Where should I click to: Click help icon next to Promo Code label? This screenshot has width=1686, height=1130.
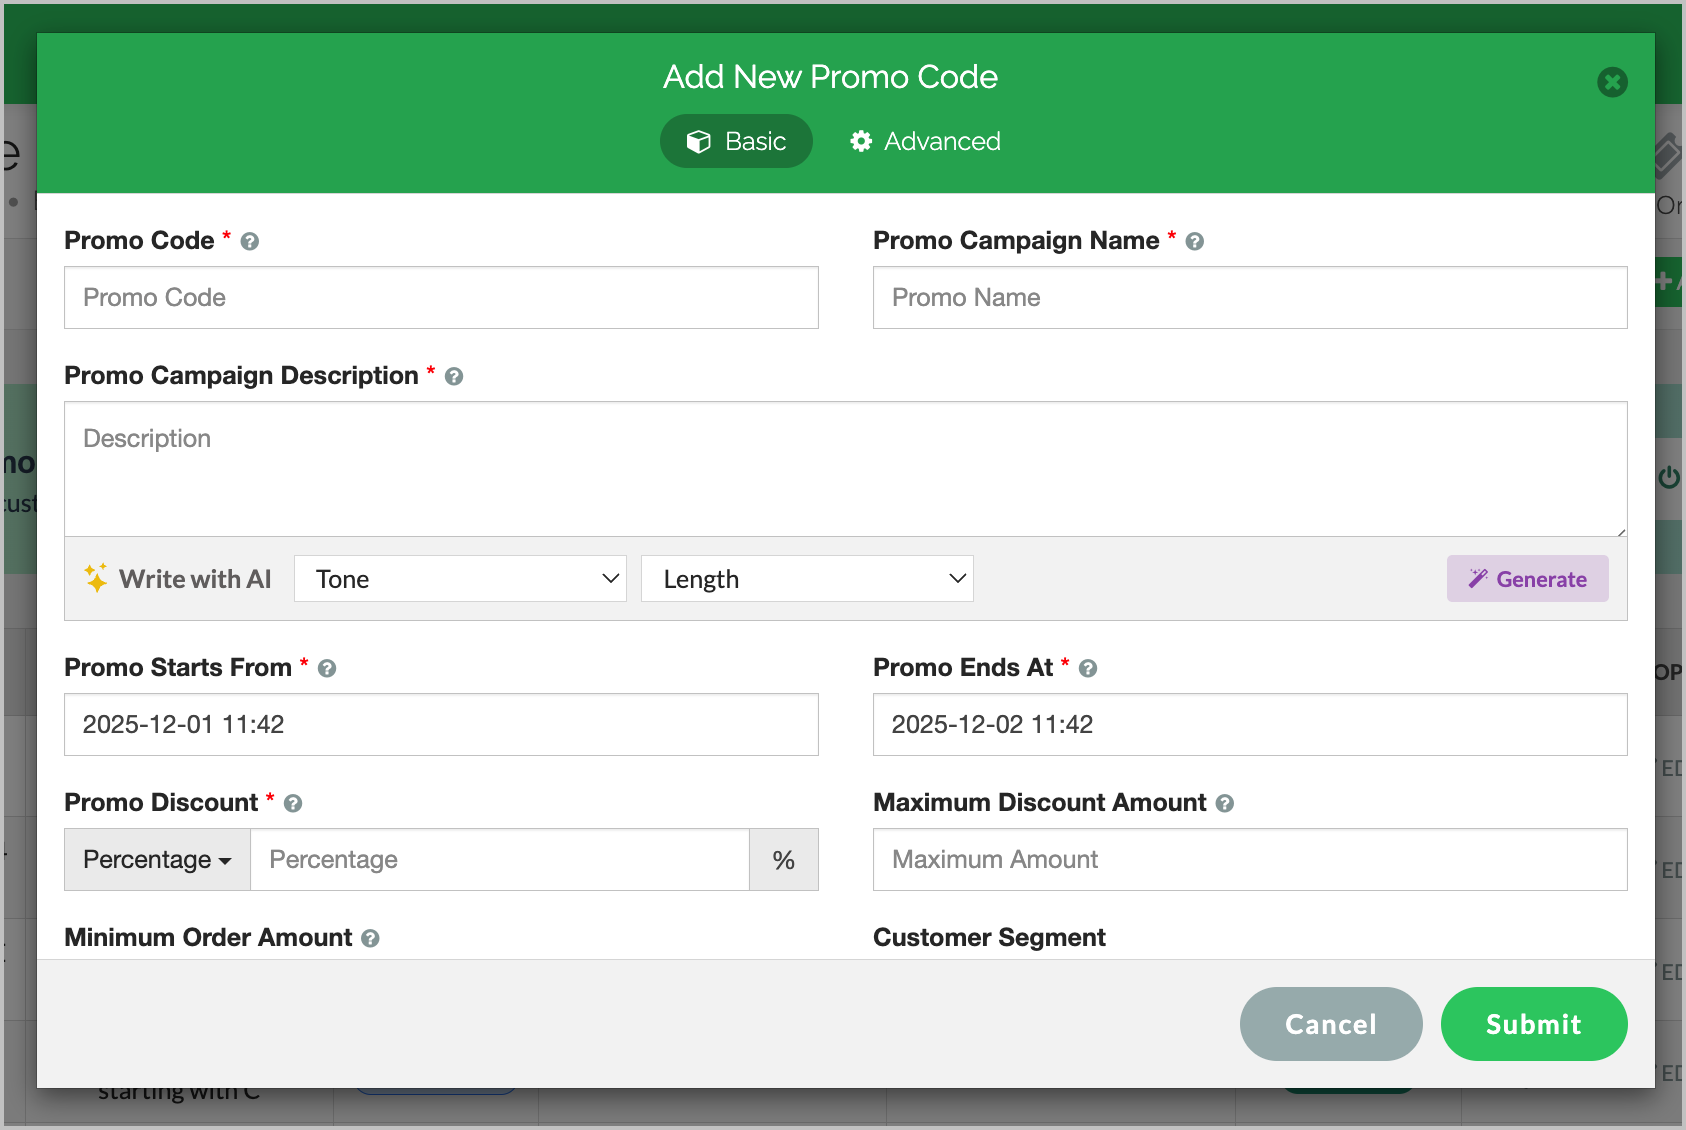click(x=250, y=242)
